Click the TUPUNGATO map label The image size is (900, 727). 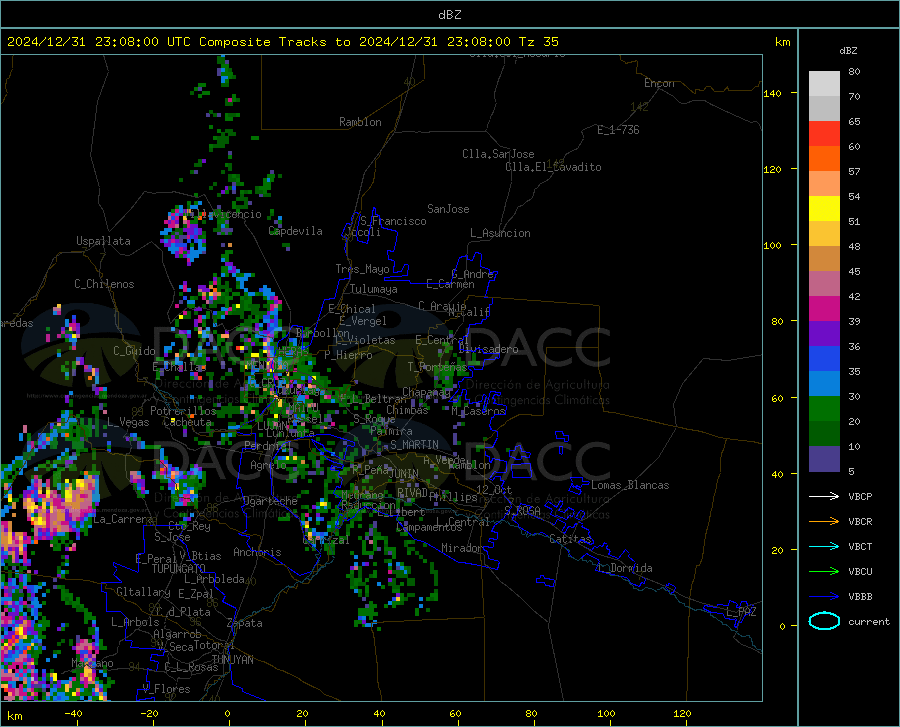179,569
